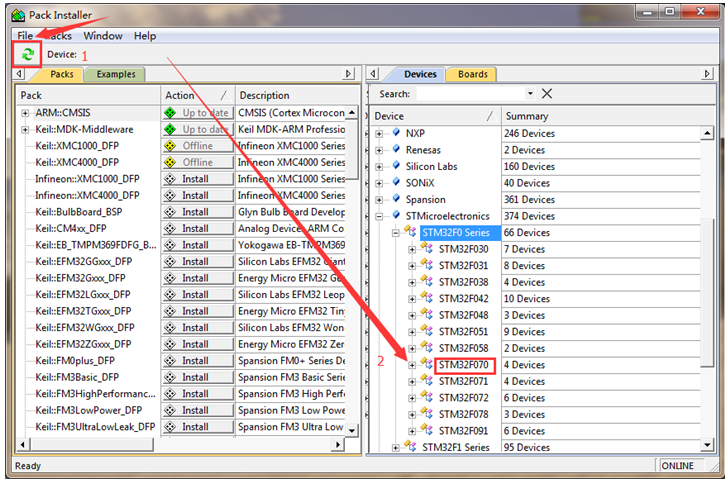
Task: Install the Keil::CM4xx_DFP pack
Action: pyautogui.click(x=198, y=229)
